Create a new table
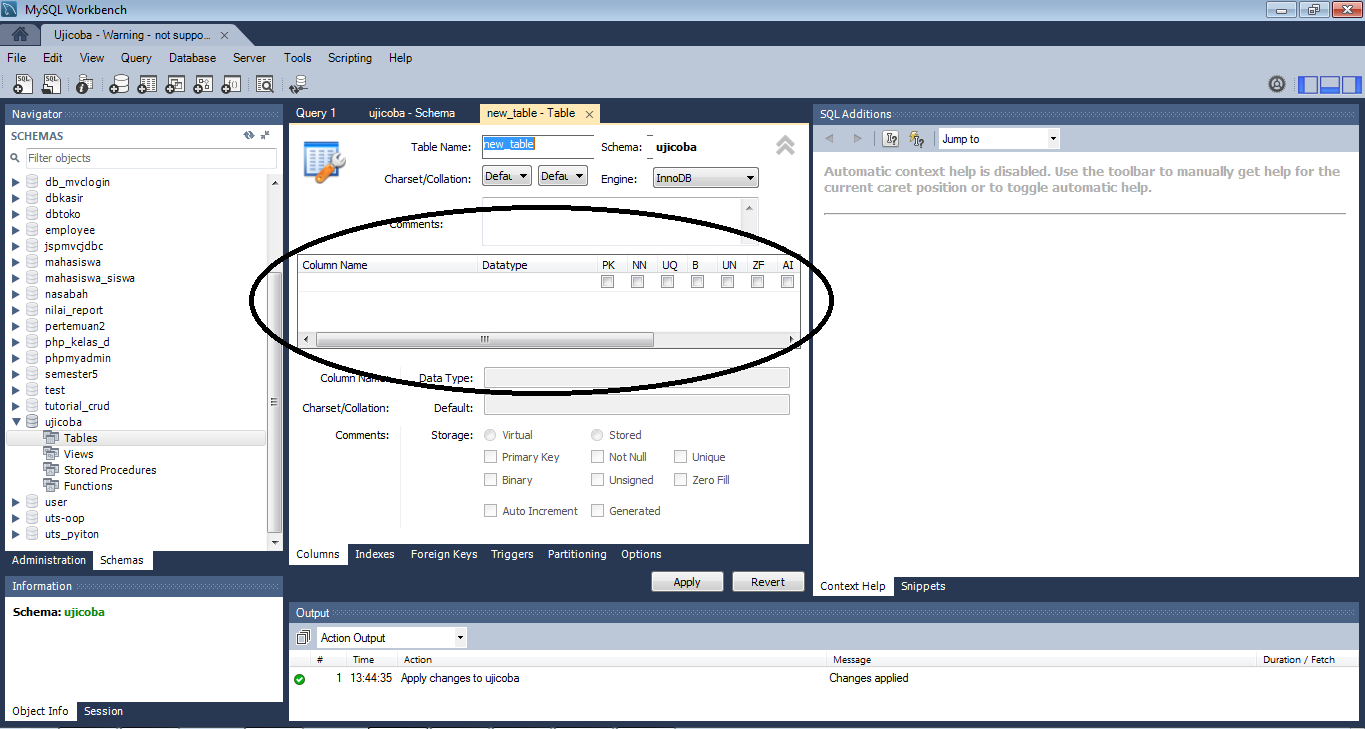Viewport: 1365px width, 729px height. pos(147,84)
